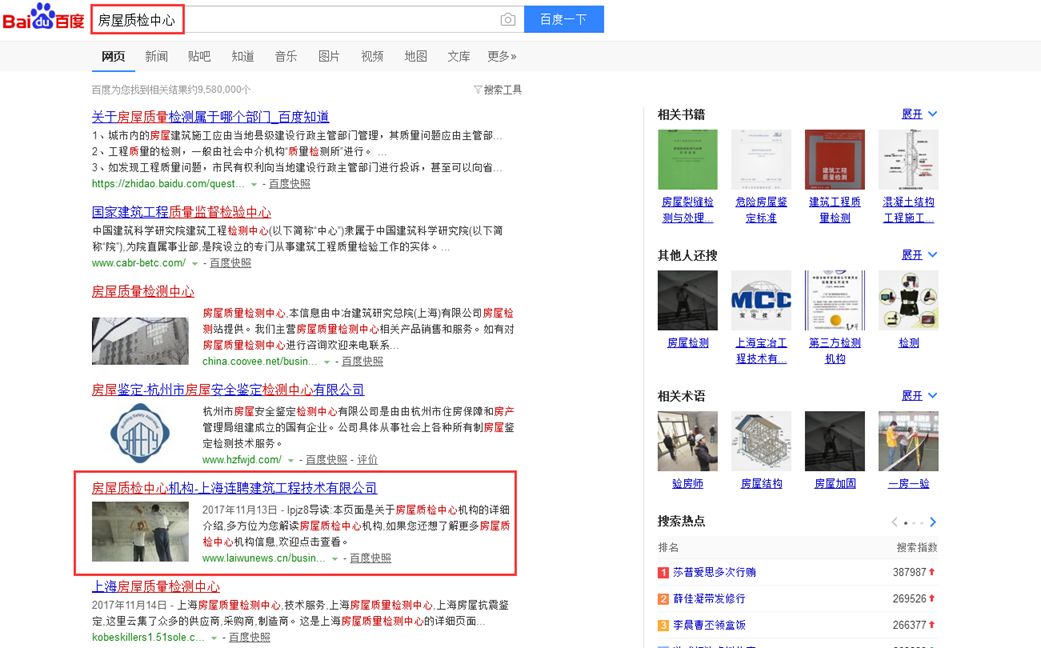This screenshot has width=1041, height=648.
Task: Open green URL www.hzfwjd.com/
Action: pos(242,459)
